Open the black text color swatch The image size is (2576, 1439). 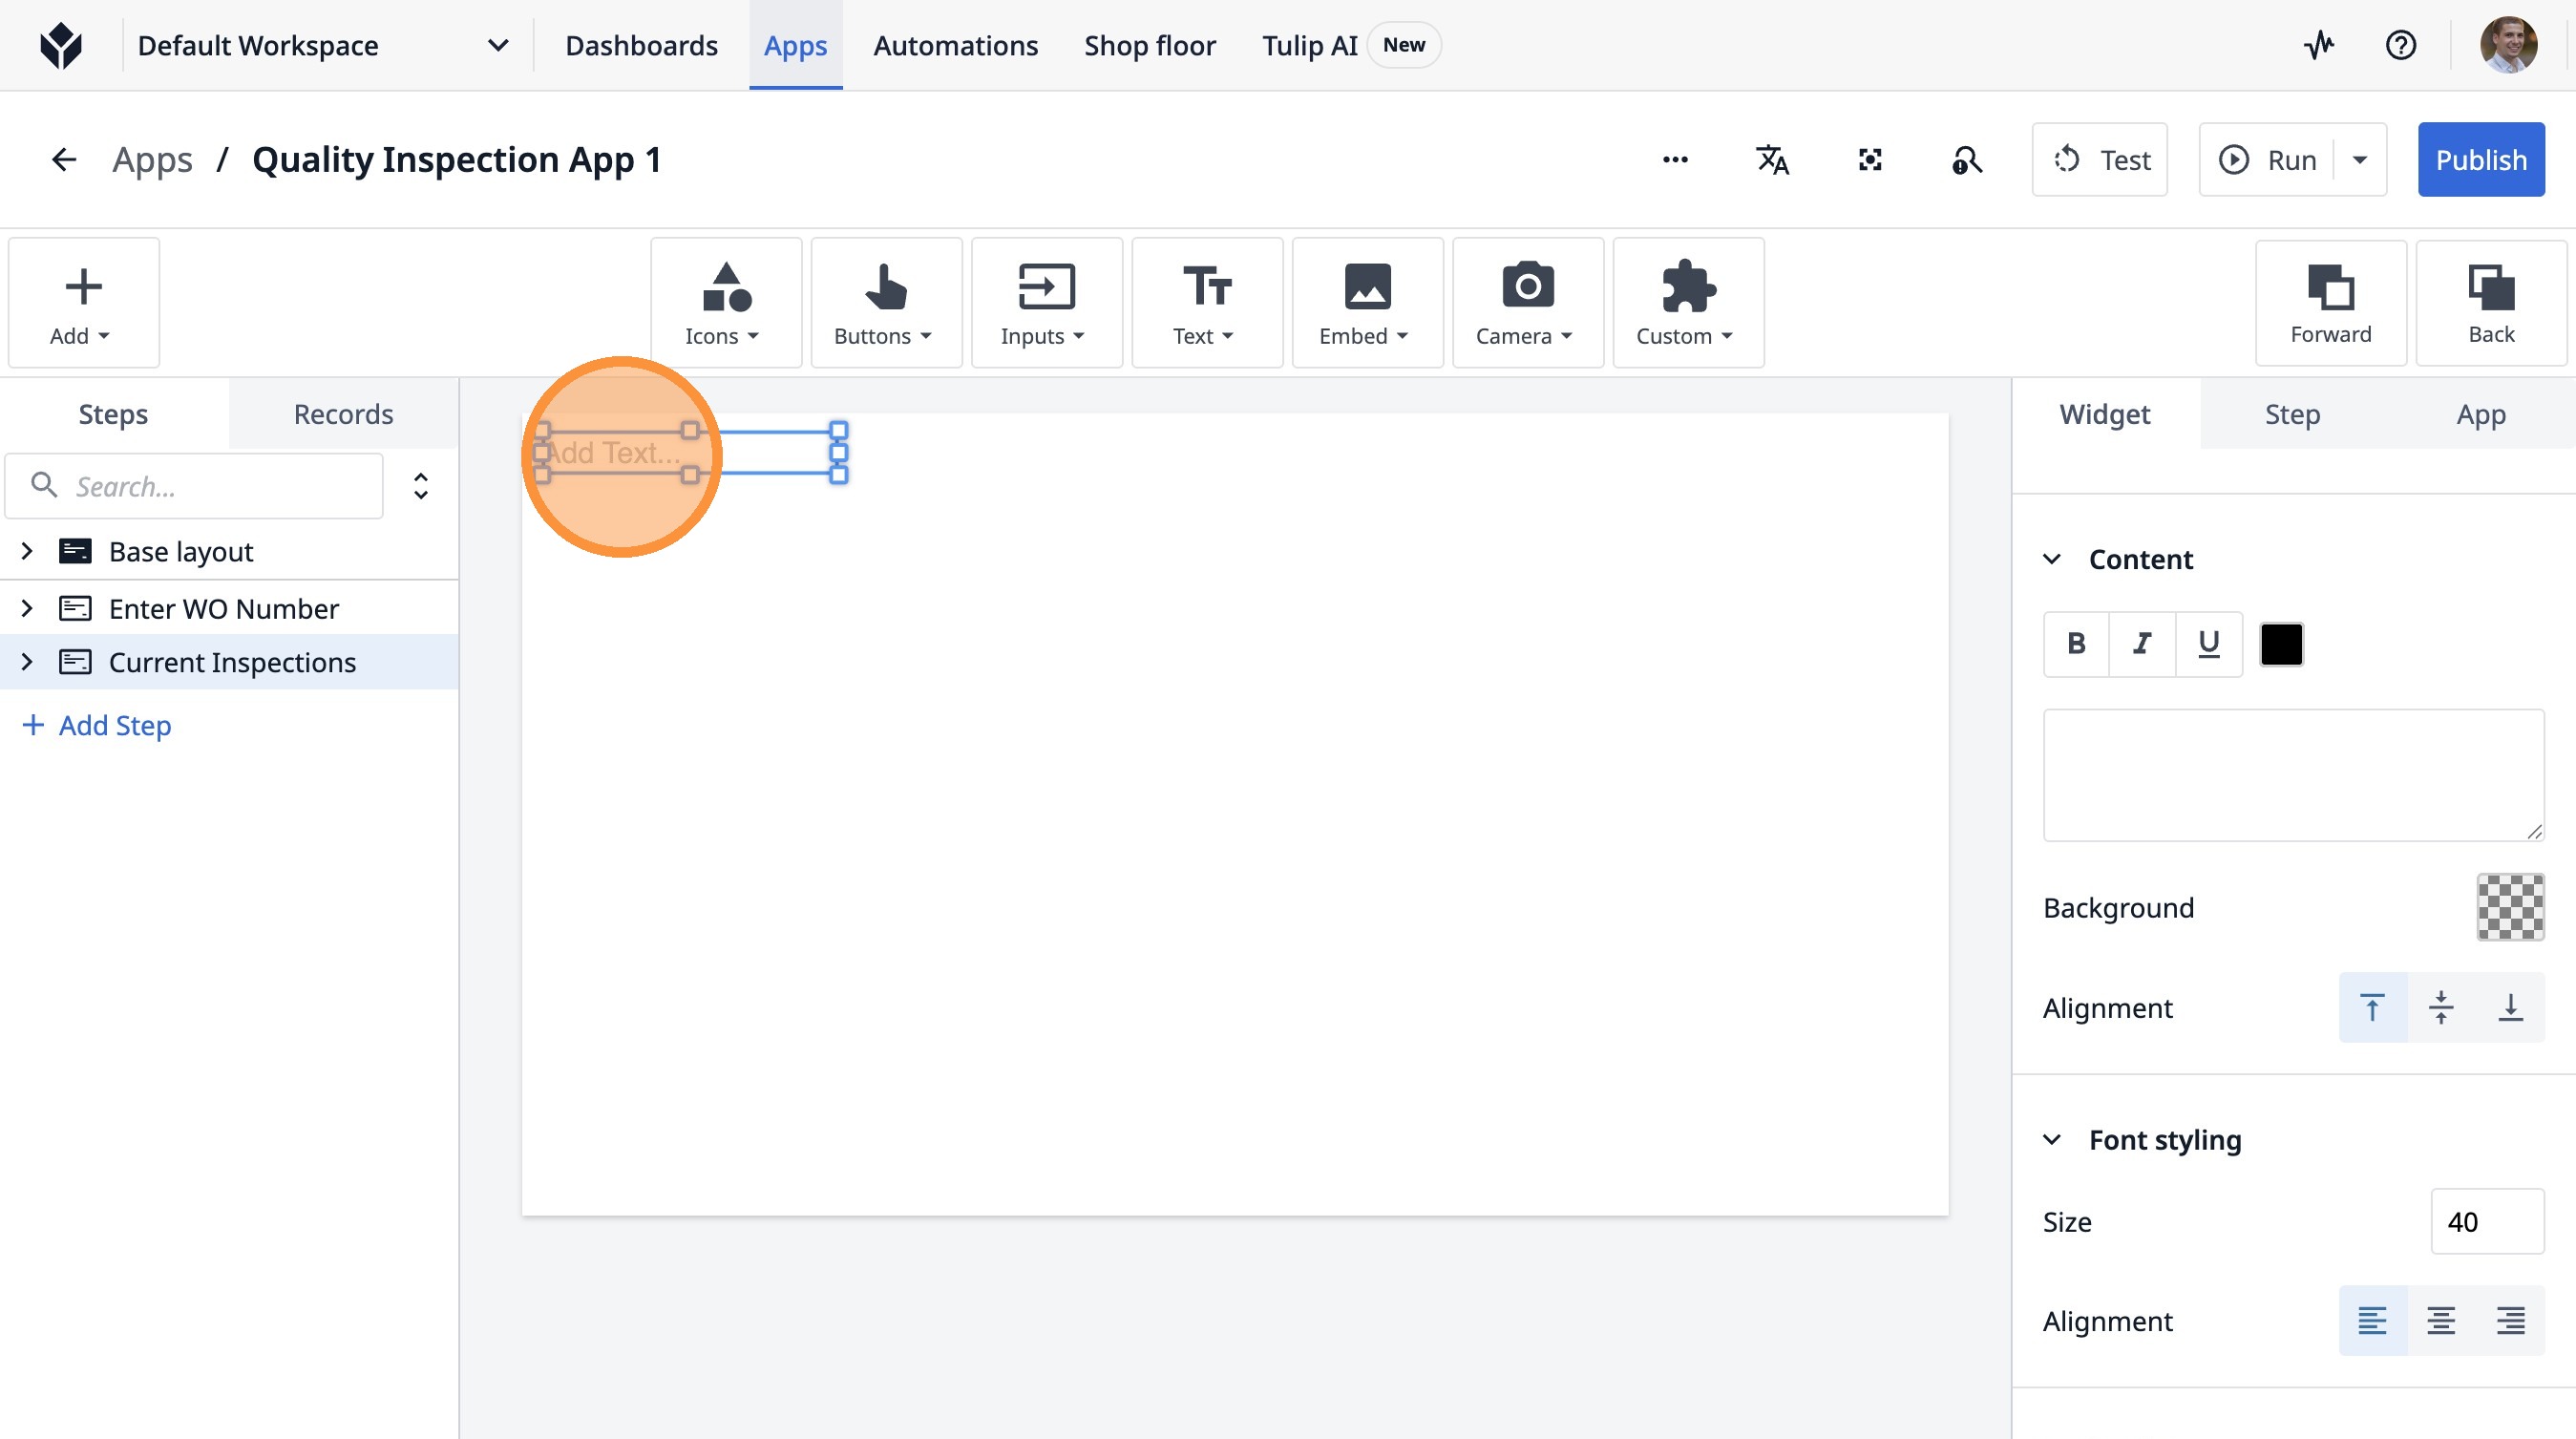(2281, 644)
